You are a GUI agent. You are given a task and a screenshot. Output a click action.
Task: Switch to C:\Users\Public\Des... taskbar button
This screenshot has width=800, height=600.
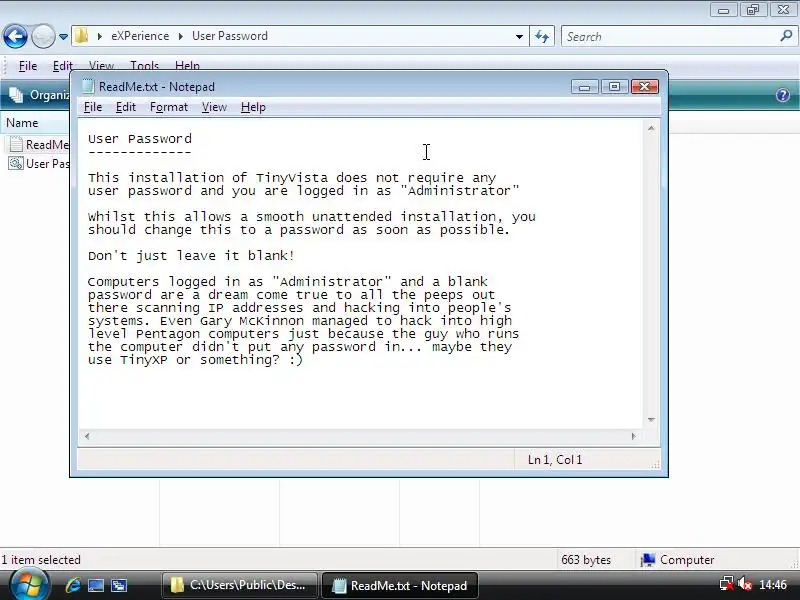point(240,585)
